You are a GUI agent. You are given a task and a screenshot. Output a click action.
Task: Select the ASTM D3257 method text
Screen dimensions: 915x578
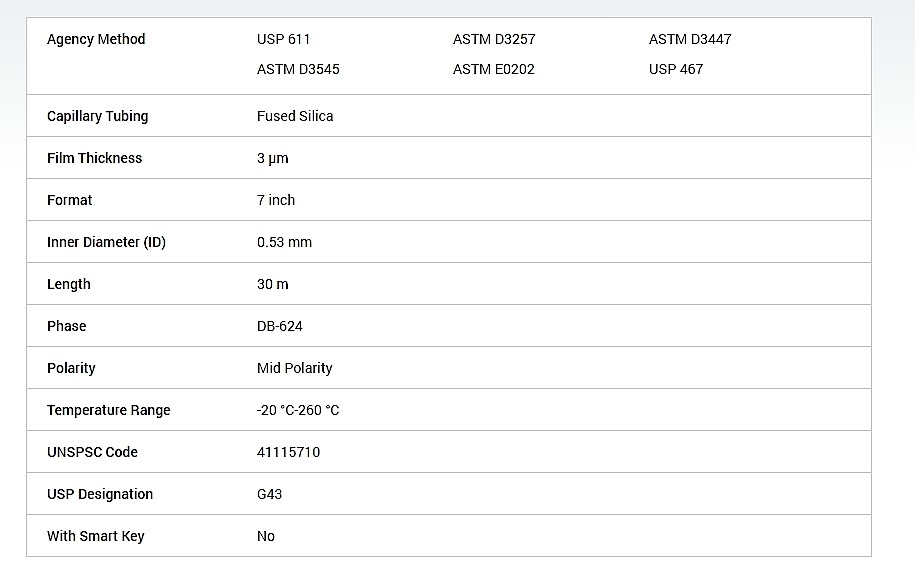pyautogui.click(x=494, y=39)
